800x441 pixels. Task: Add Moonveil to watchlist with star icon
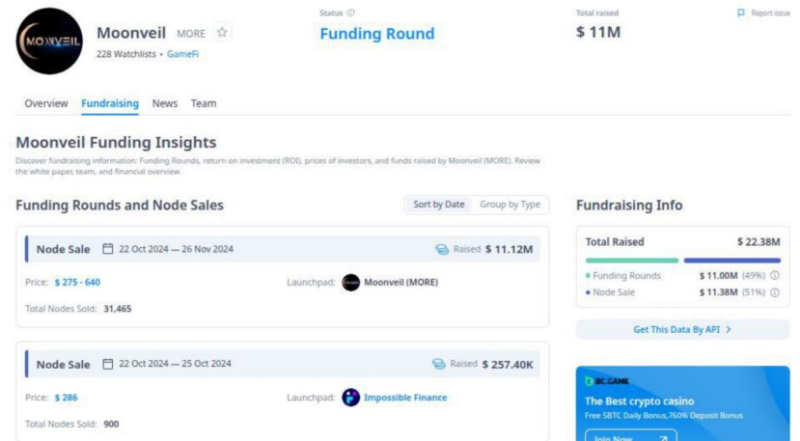tap(222, 33)
